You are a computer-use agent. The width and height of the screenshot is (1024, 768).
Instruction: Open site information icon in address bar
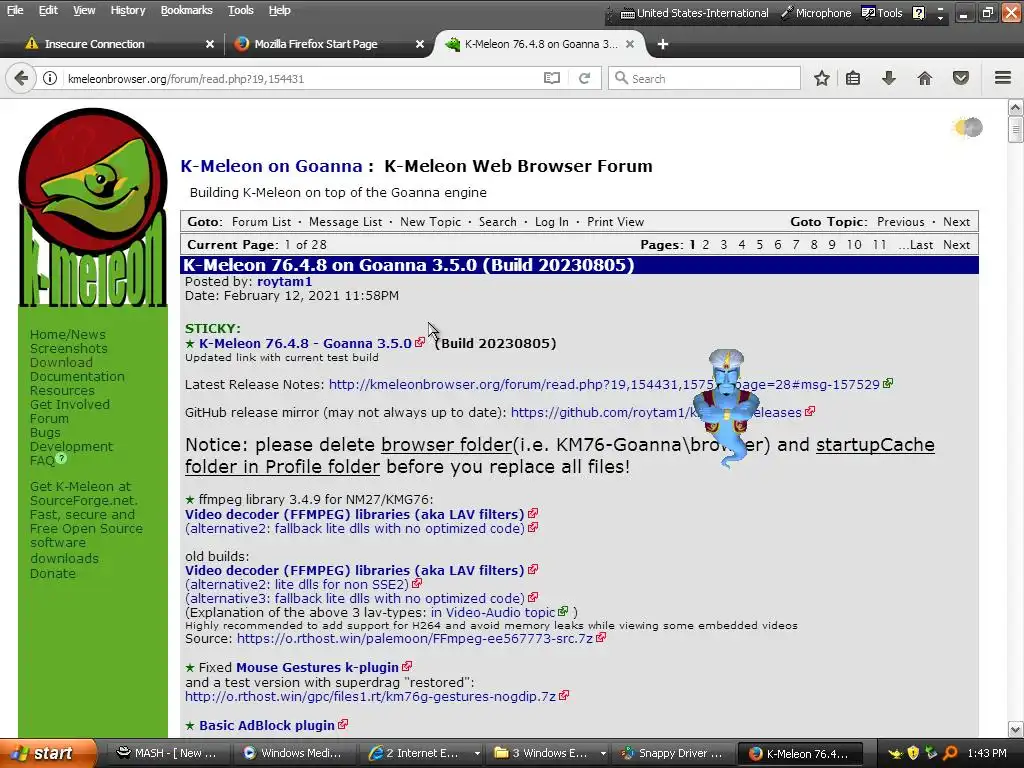50,78
